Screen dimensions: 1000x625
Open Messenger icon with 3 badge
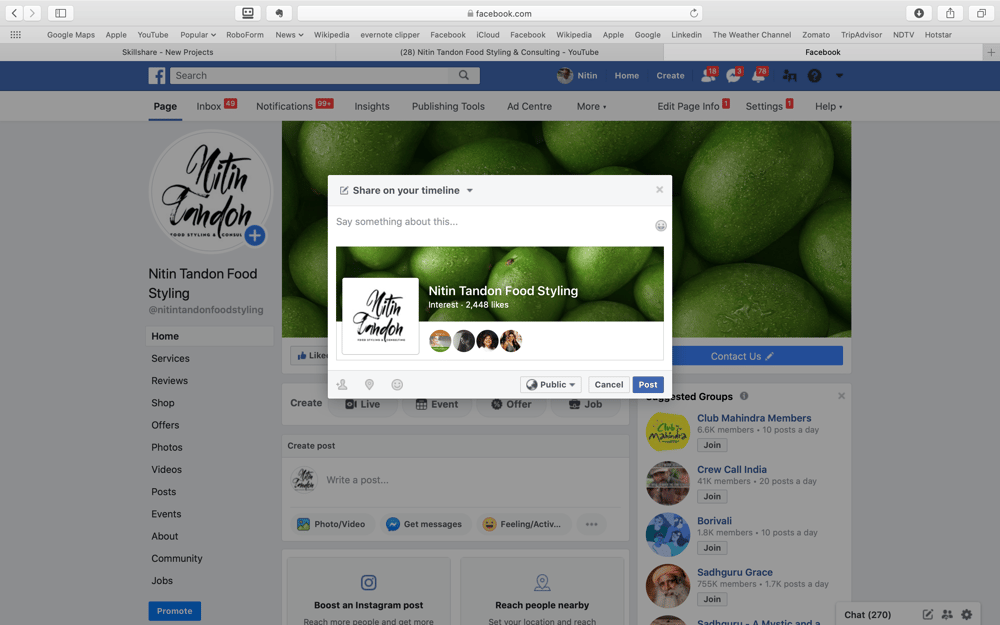(733, 75)
